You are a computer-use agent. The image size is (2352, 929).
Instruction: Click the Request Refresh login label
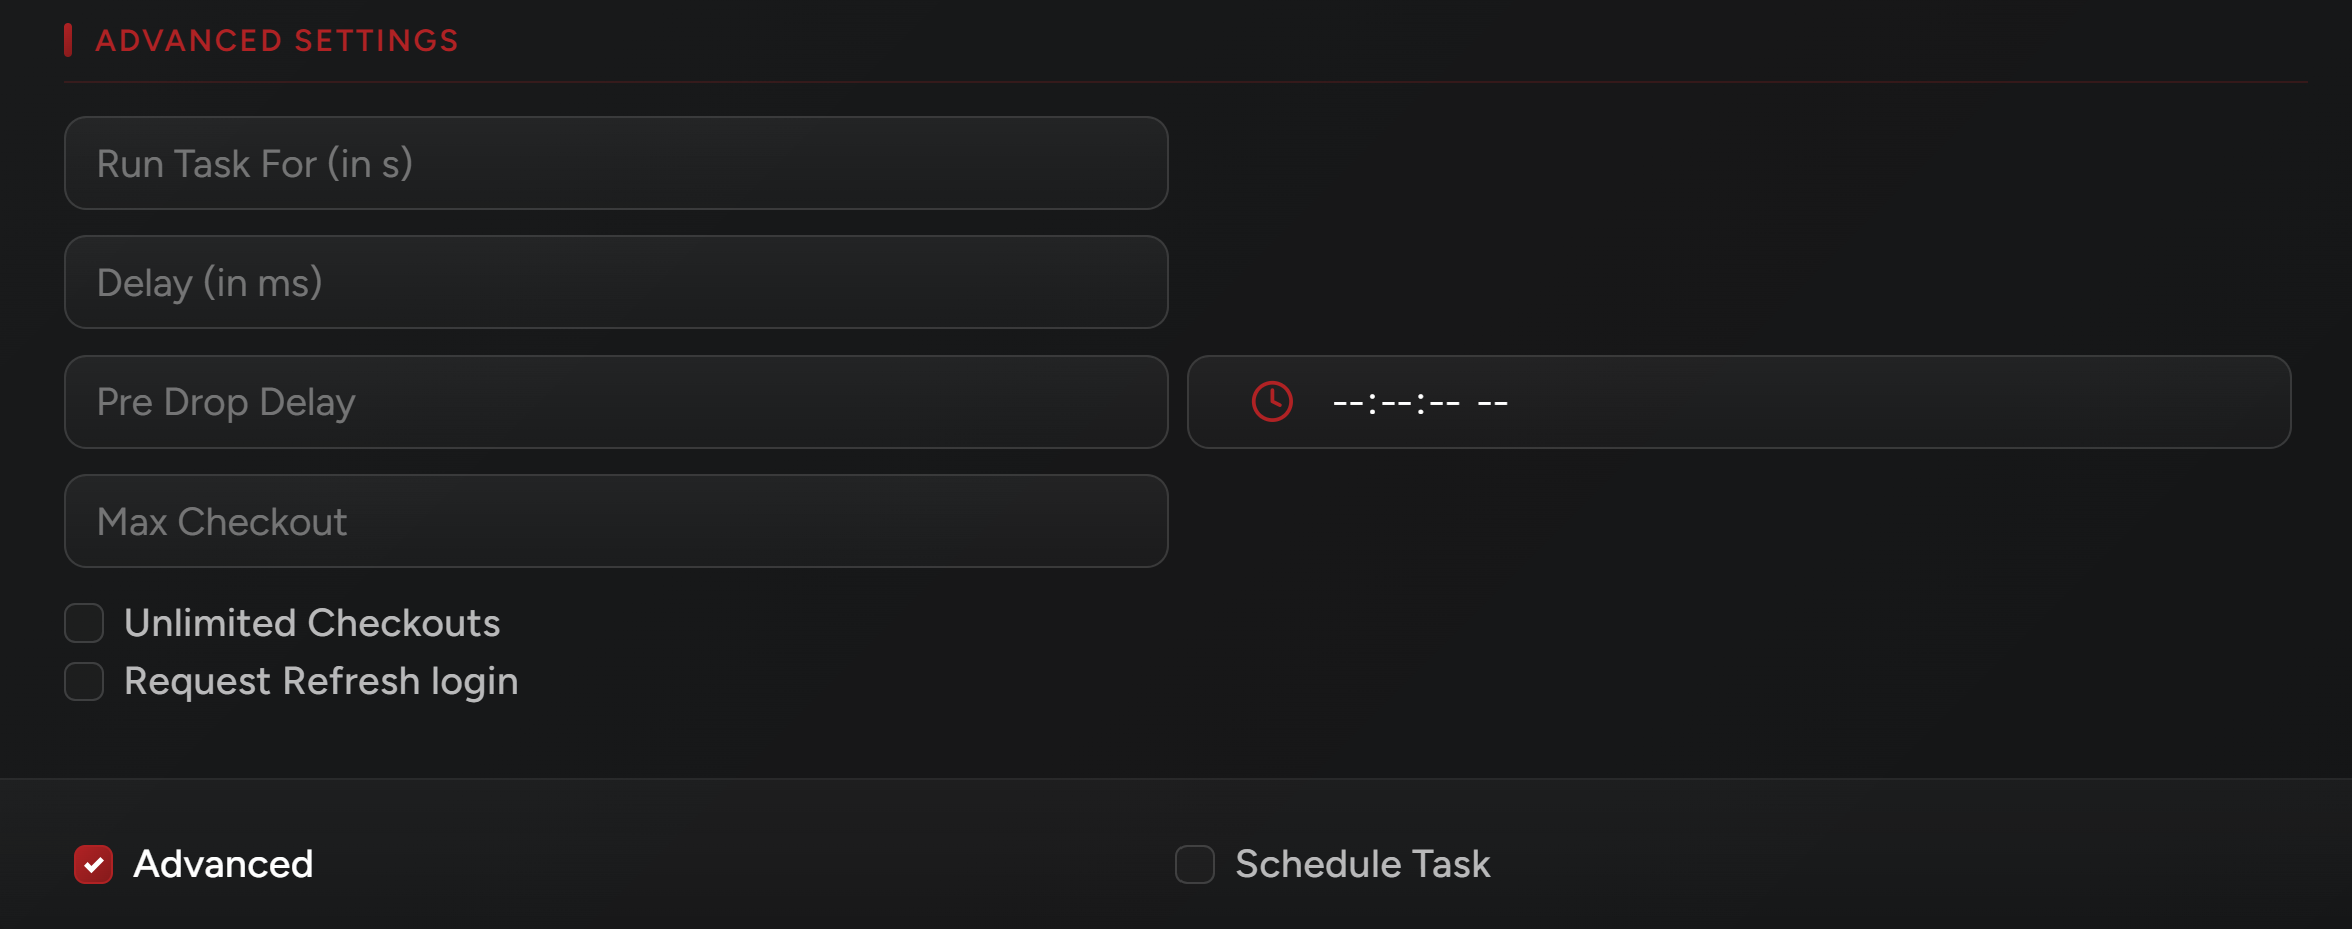[321, 682]
